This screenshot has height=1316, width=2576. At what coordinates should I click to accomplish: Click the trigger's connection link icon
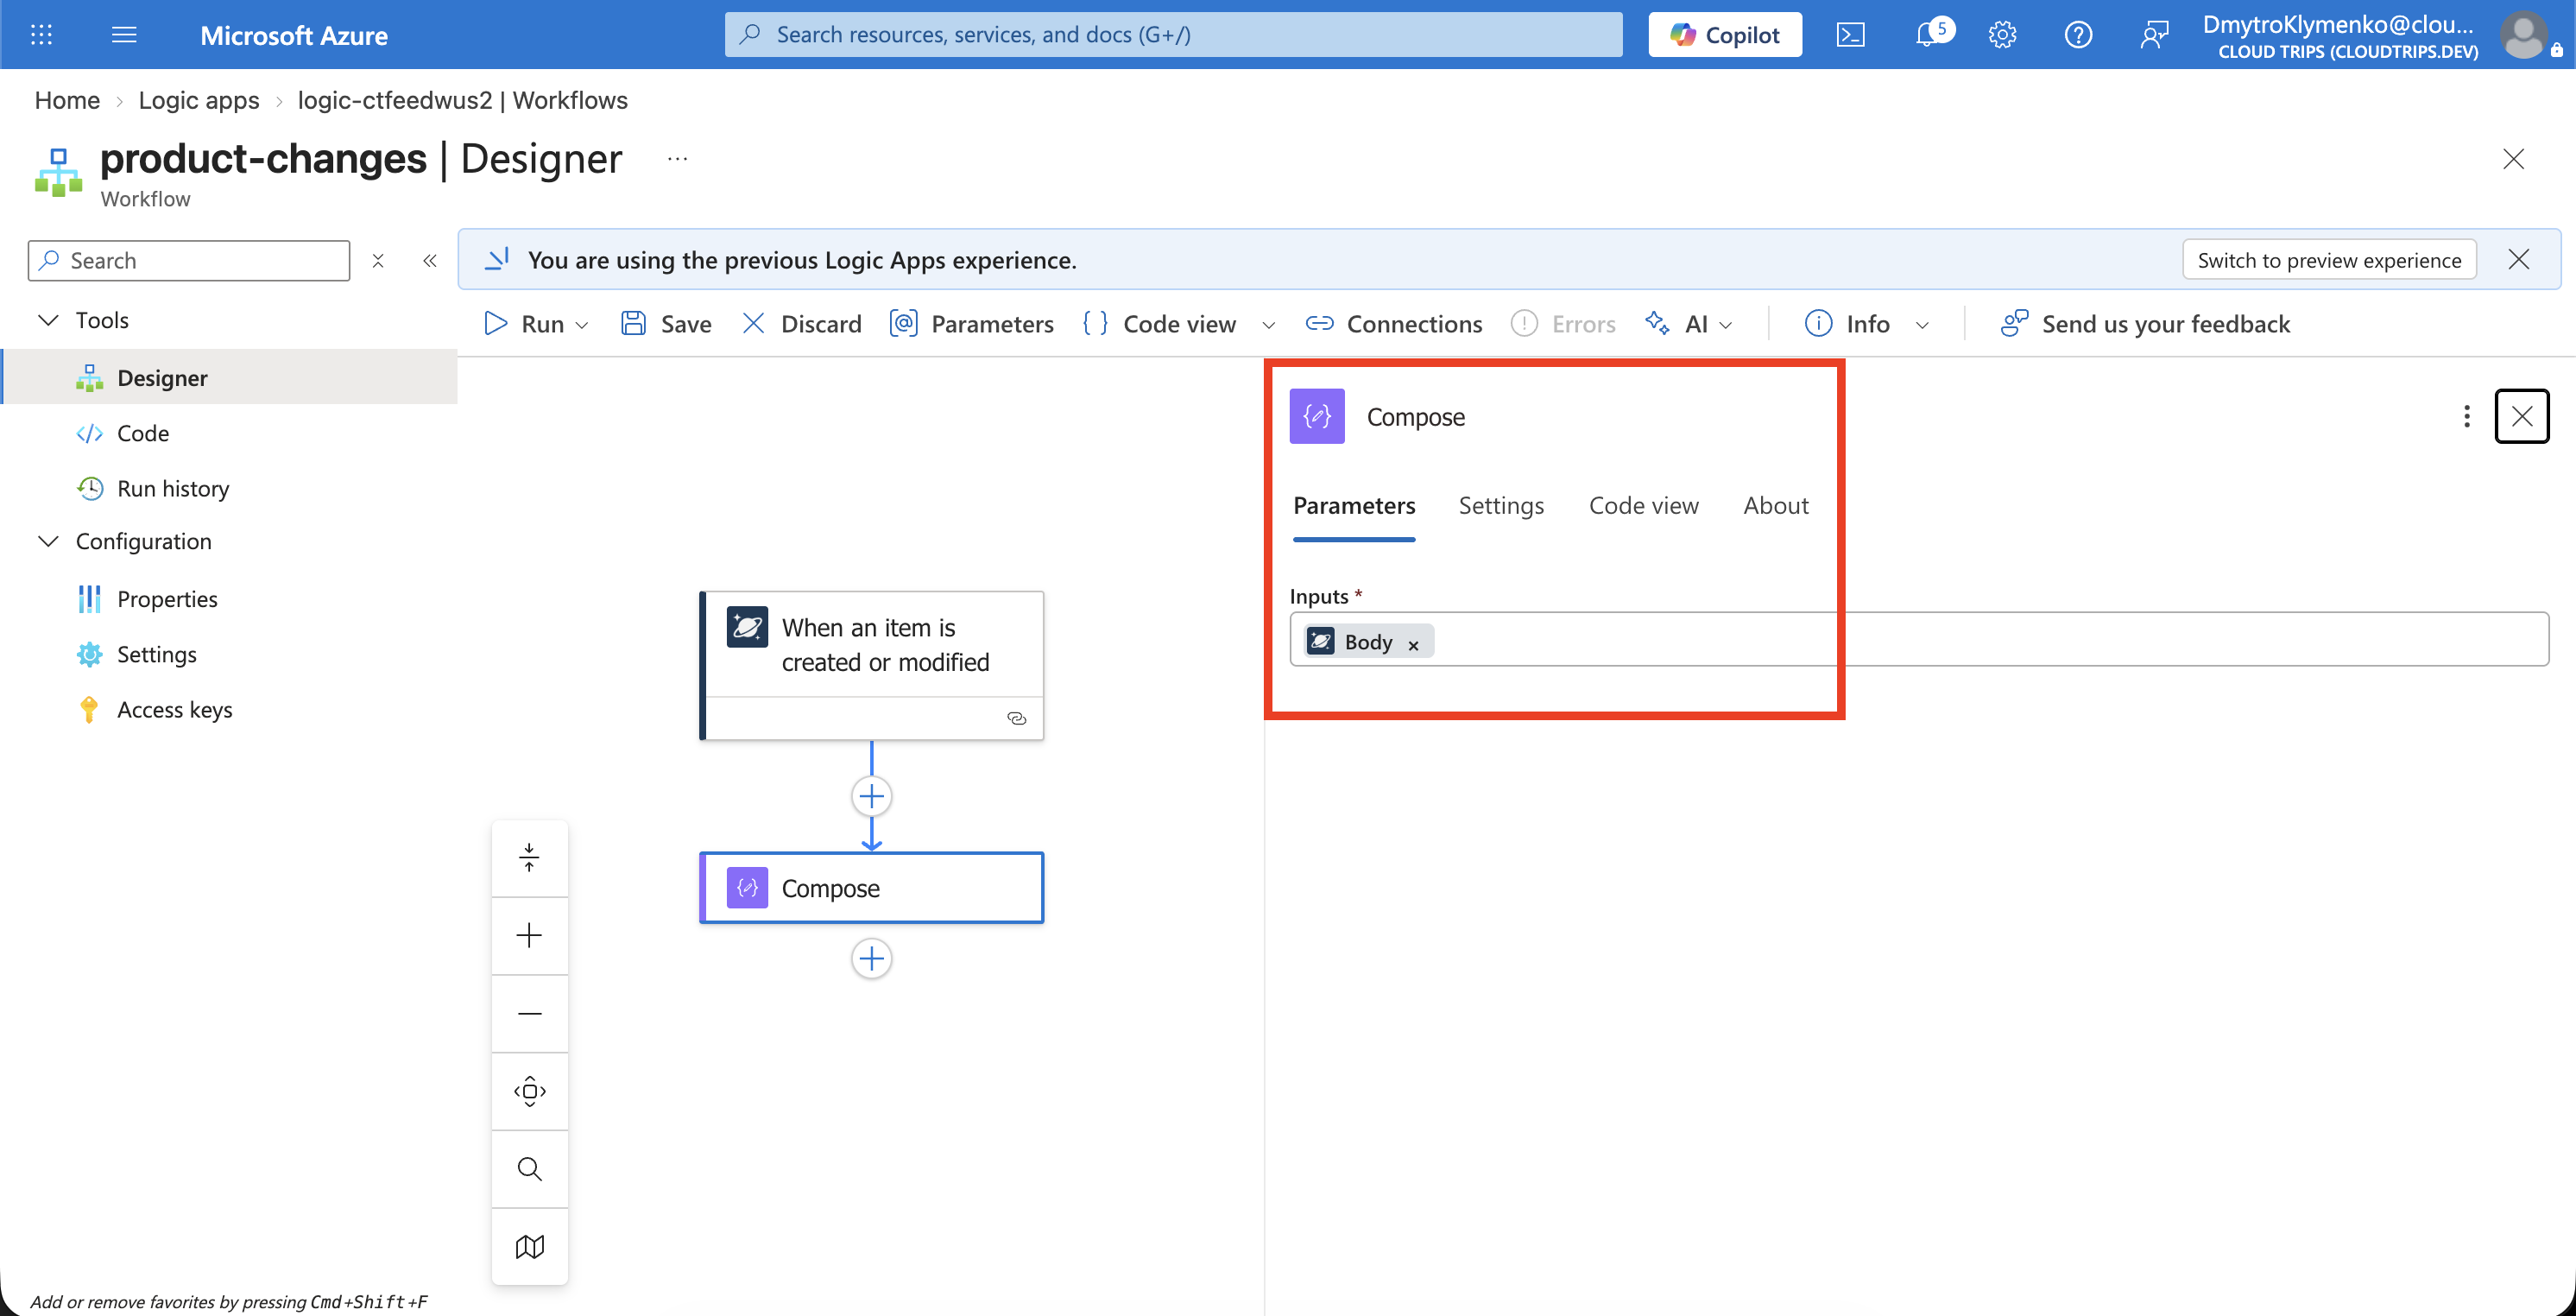[x=1017, y=718]
